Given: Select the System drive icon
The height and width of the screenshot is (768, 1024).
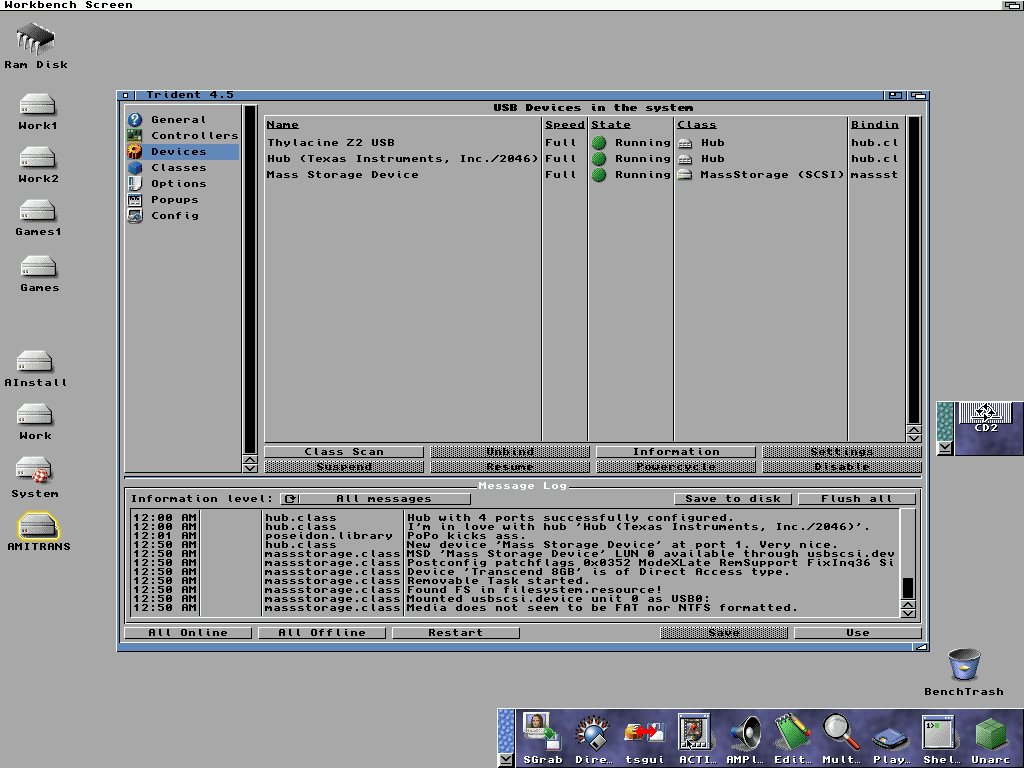Looking at the screenshot, I should [35, 470].
